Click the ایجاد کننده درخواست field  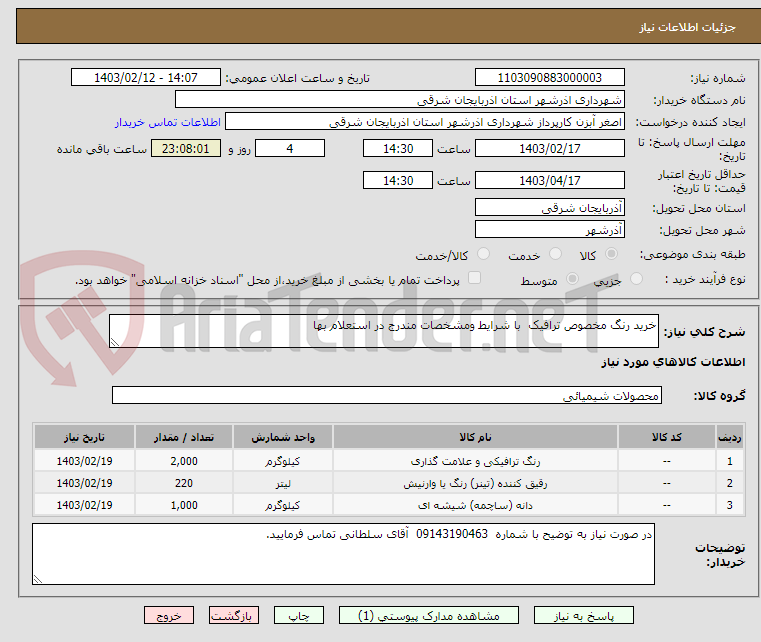[425, 122]
